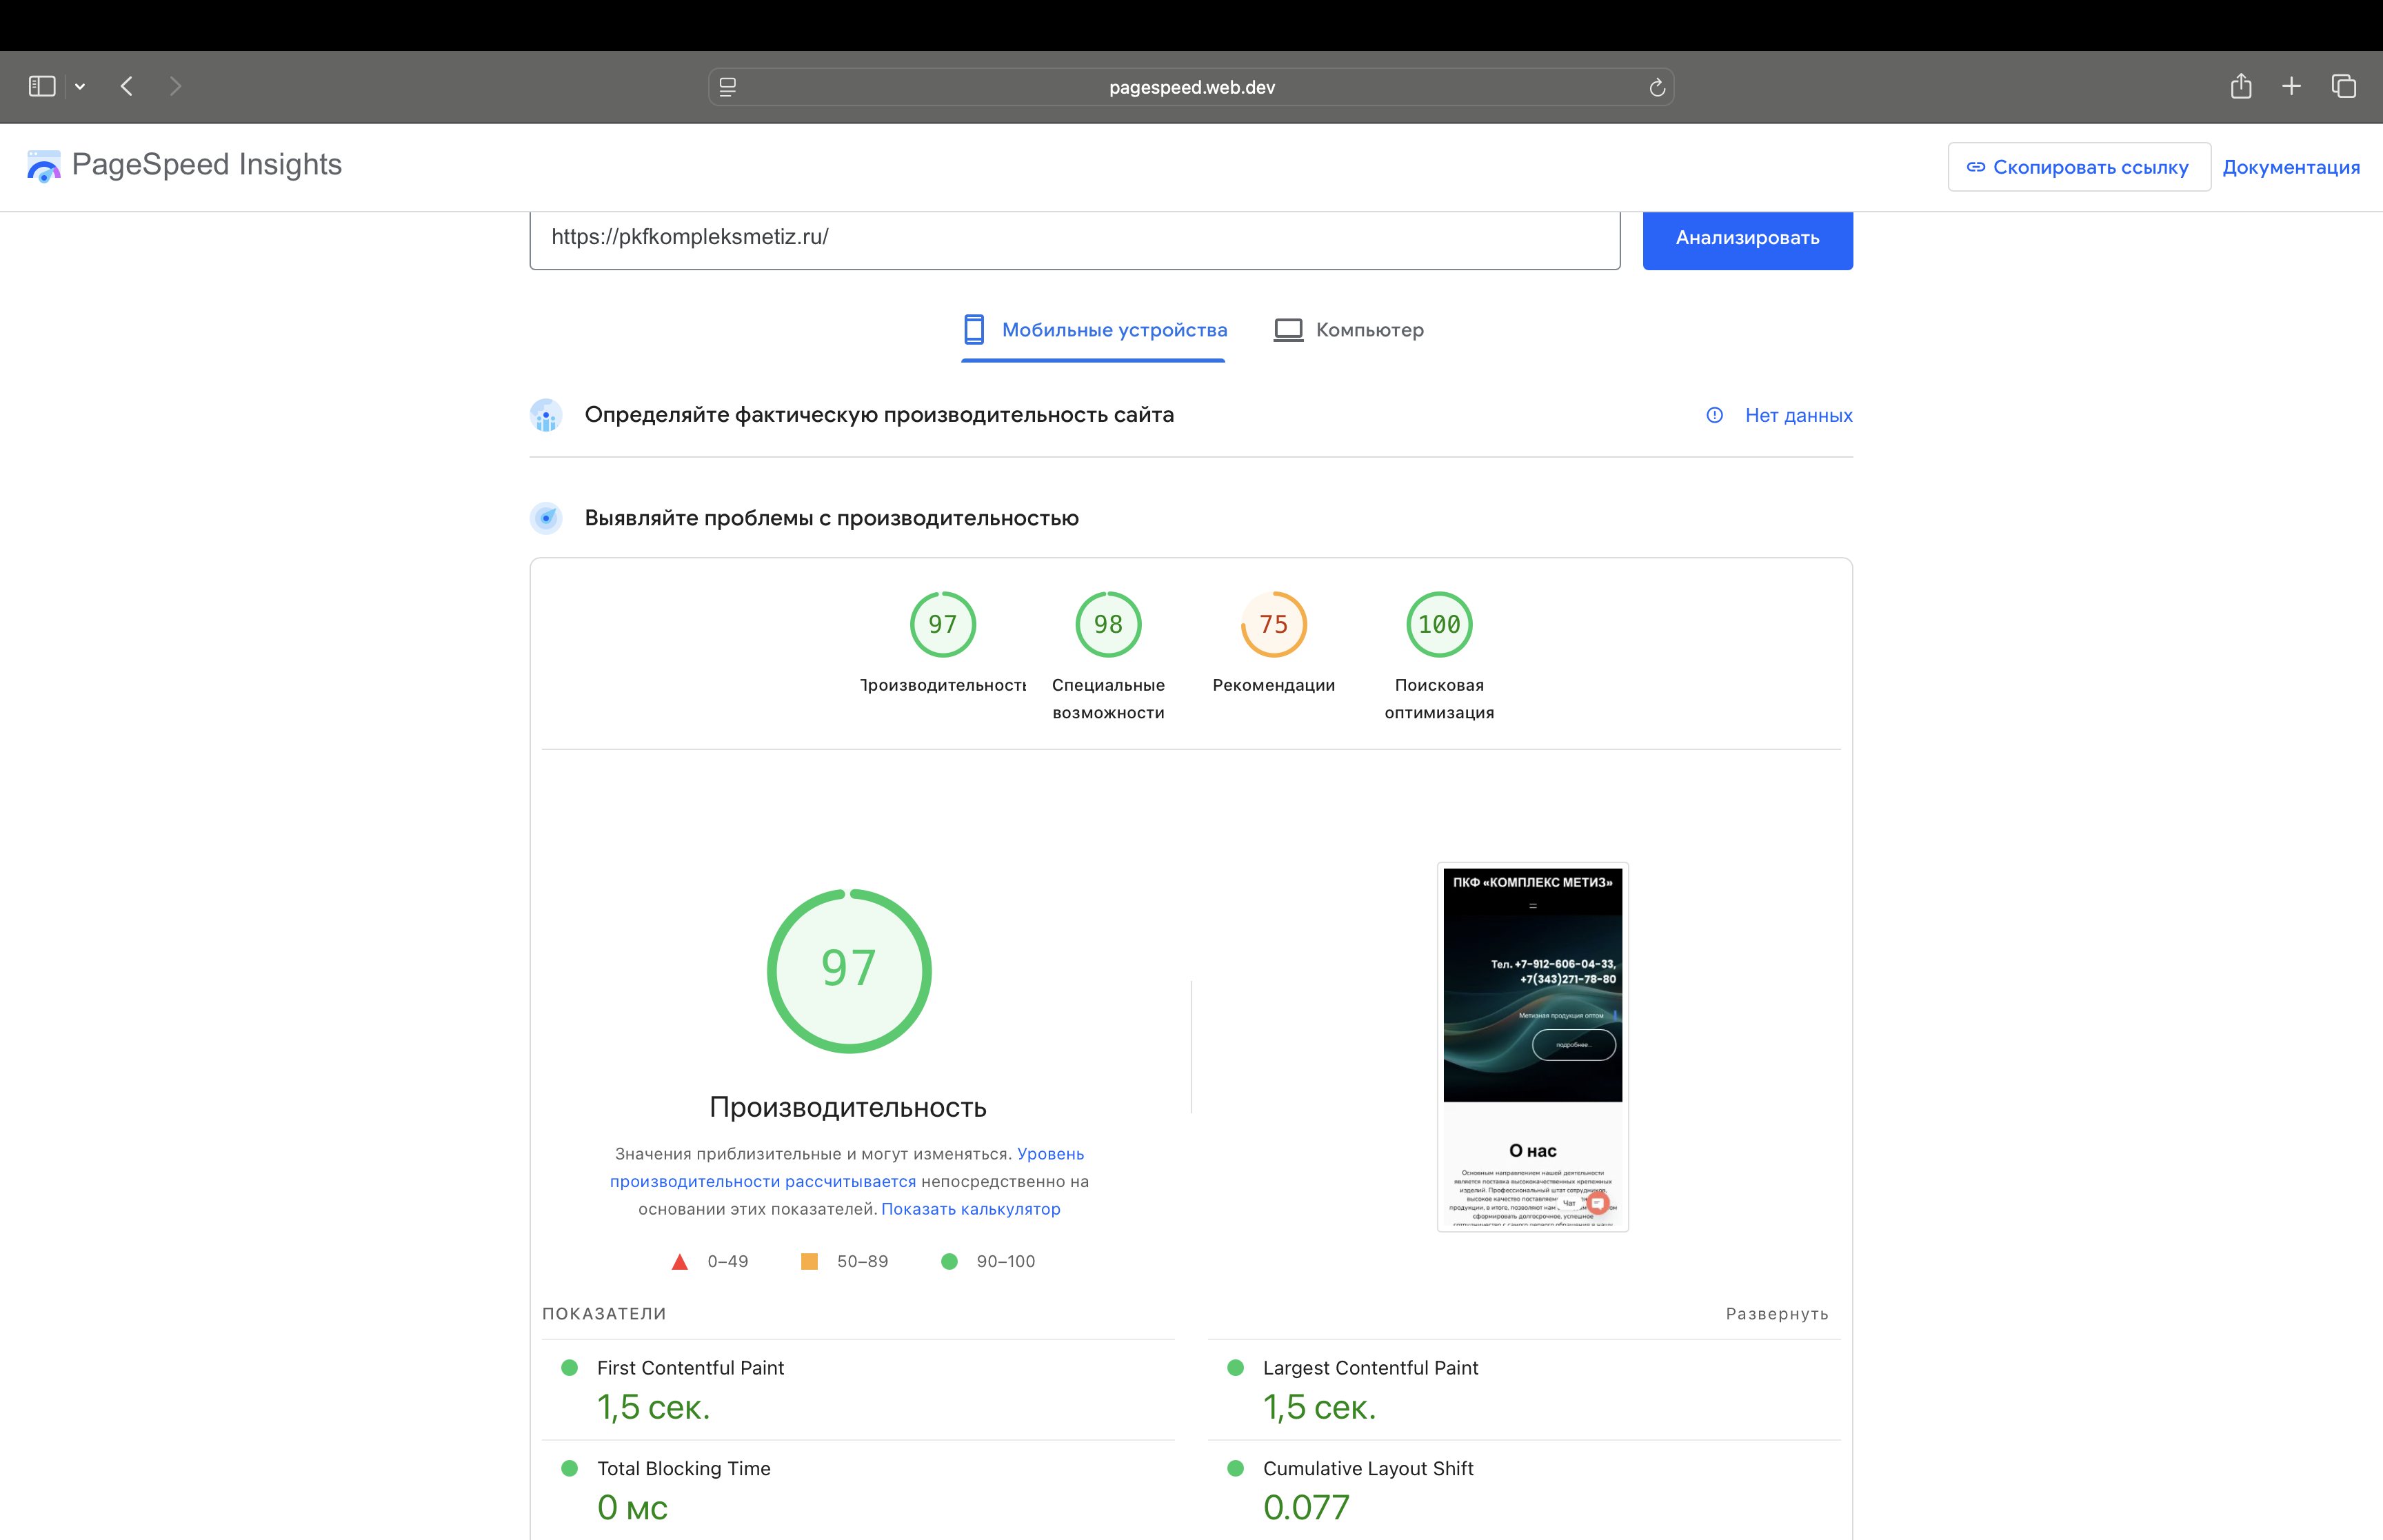Reload the page with the refresh icon
The image size is (2383, 1540).
tap(1656, 88)
